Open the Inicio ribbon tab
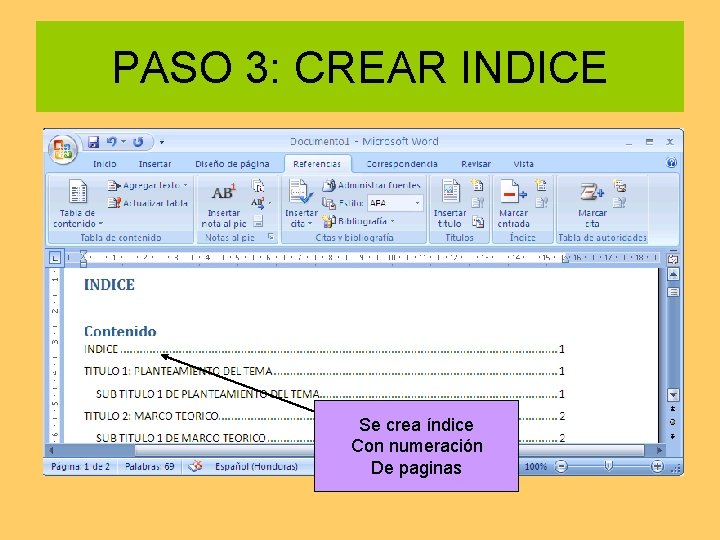The height and width of the screenshot is (540, 720). click(x=105, y=164)
